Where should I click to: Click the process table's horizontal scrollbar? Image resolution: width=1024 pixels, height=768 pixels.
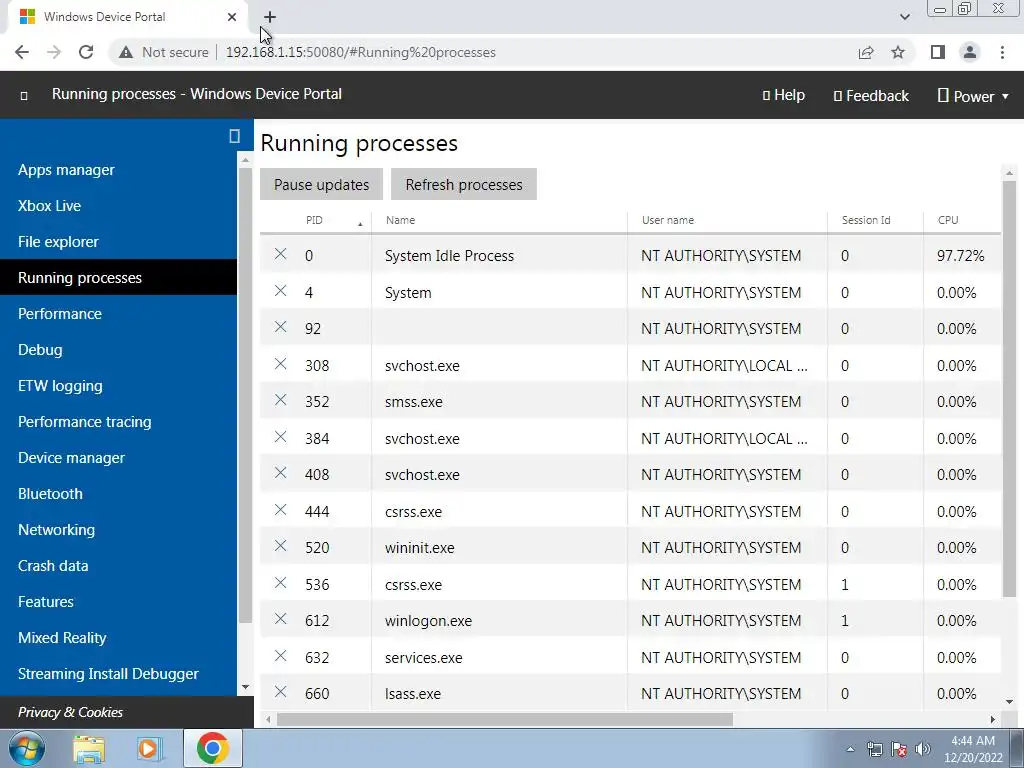click(x=505, y=719)
